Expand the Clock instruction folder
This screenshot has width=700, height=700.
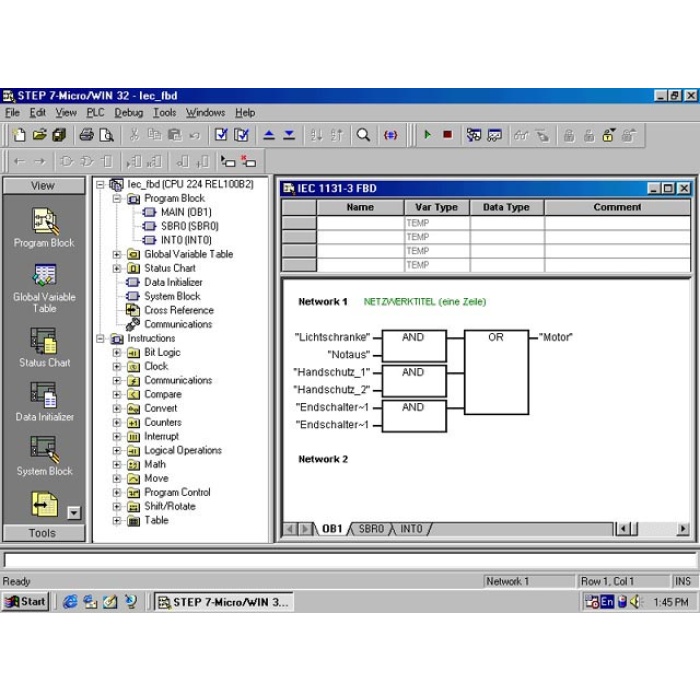117,367
